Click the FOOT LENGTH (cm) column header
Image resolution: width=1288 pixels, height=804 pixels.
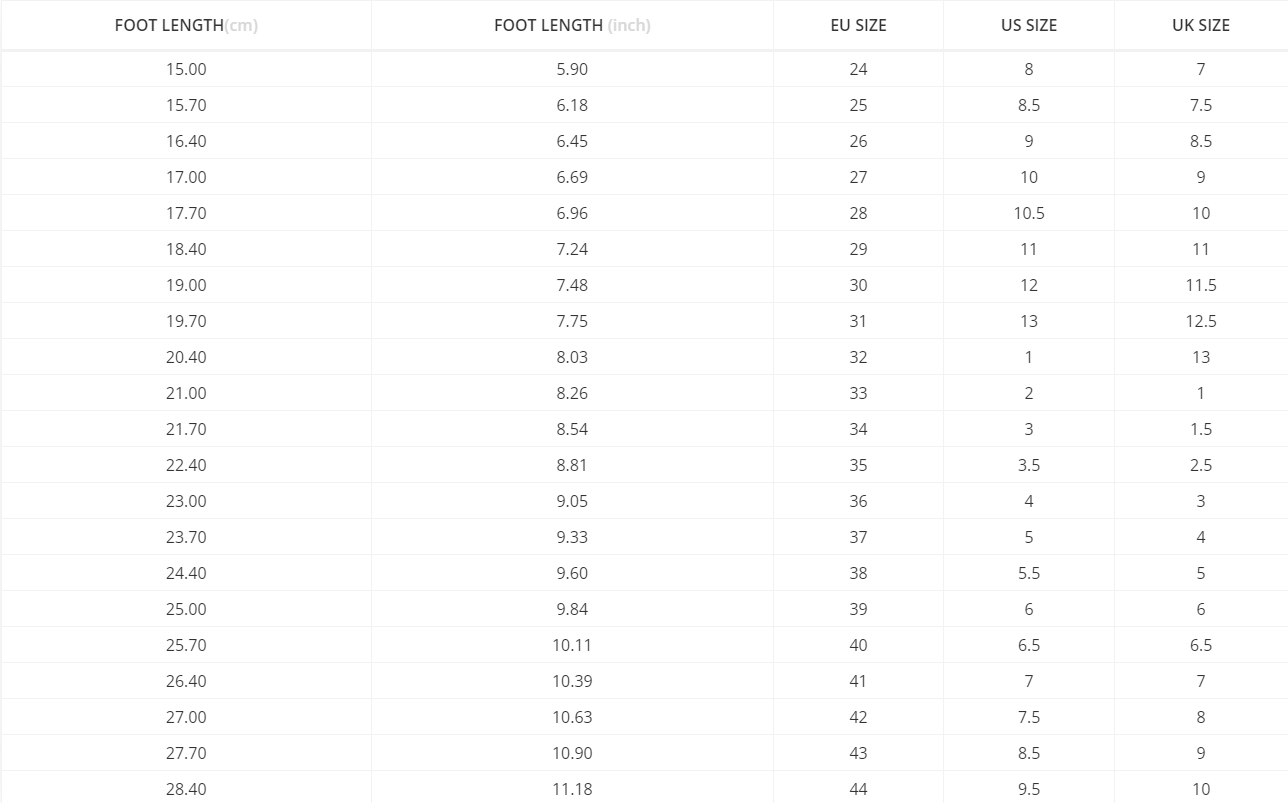point(186,25)
